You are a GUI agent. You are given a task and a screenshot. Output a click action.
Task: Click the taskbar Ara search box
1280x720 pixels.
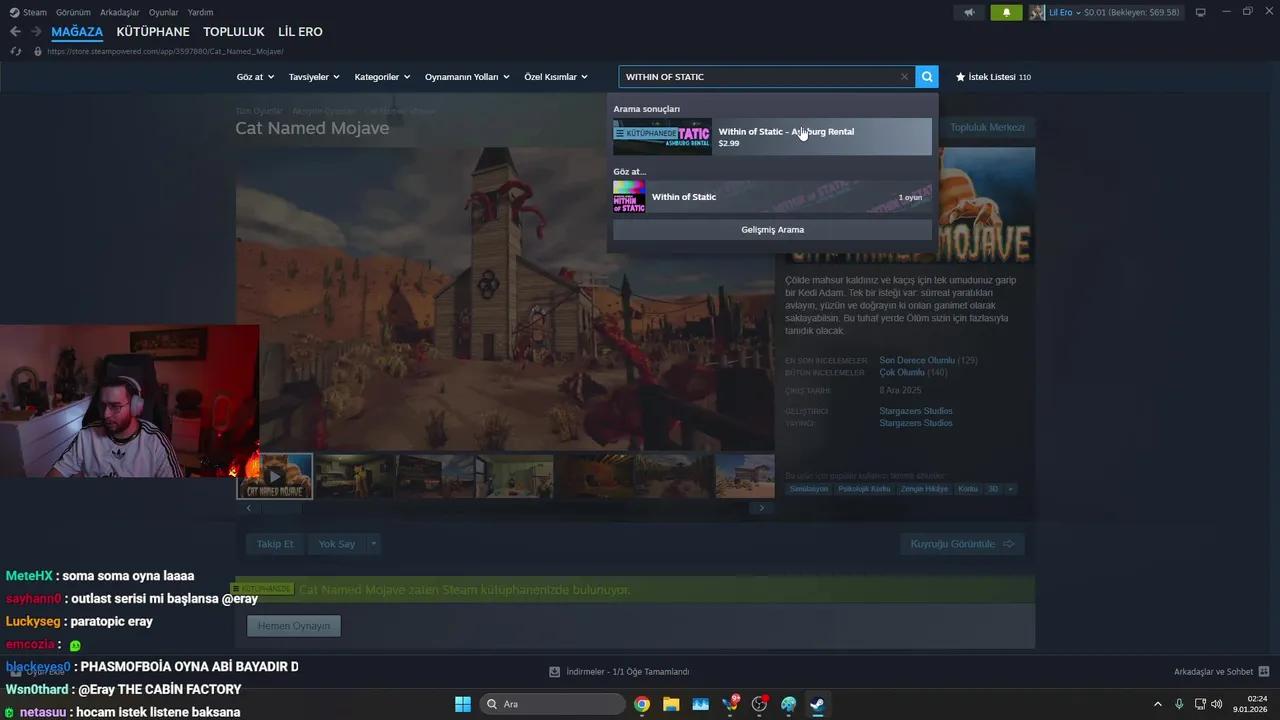pyautogui.click(x=553, y=704)
